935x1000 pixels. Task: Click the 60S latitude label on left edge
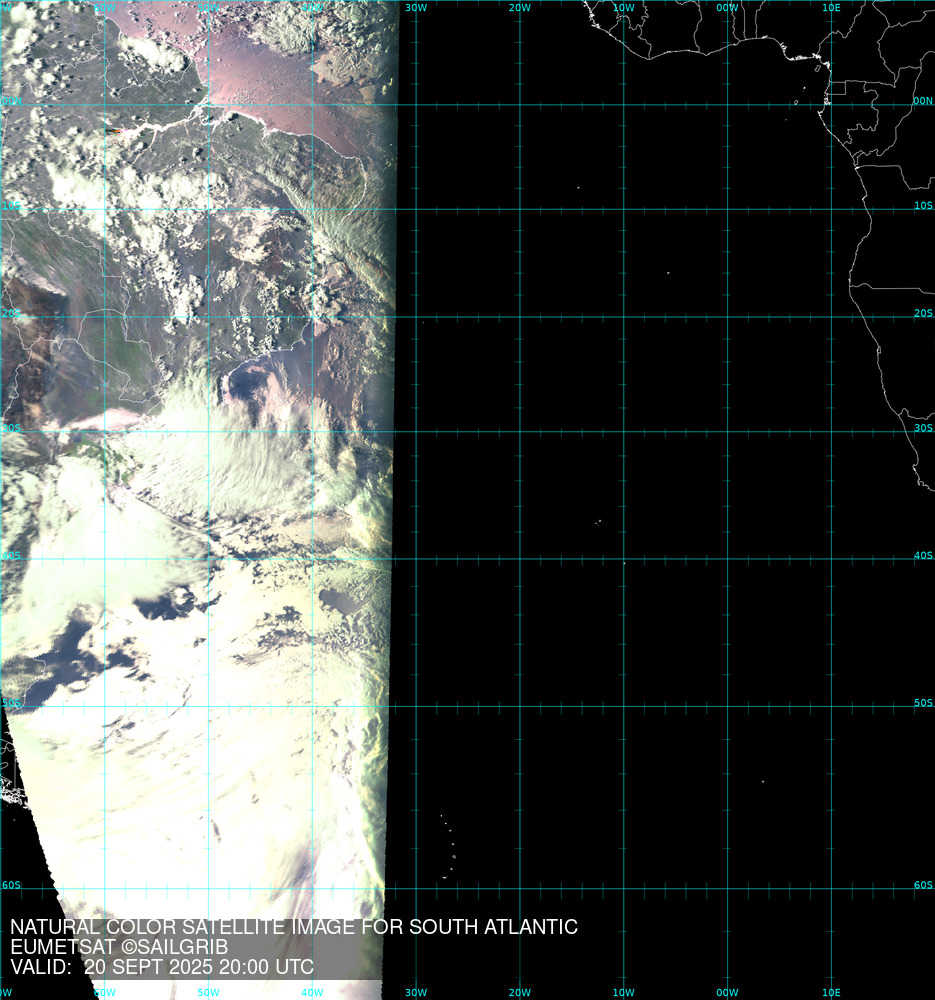11,885
